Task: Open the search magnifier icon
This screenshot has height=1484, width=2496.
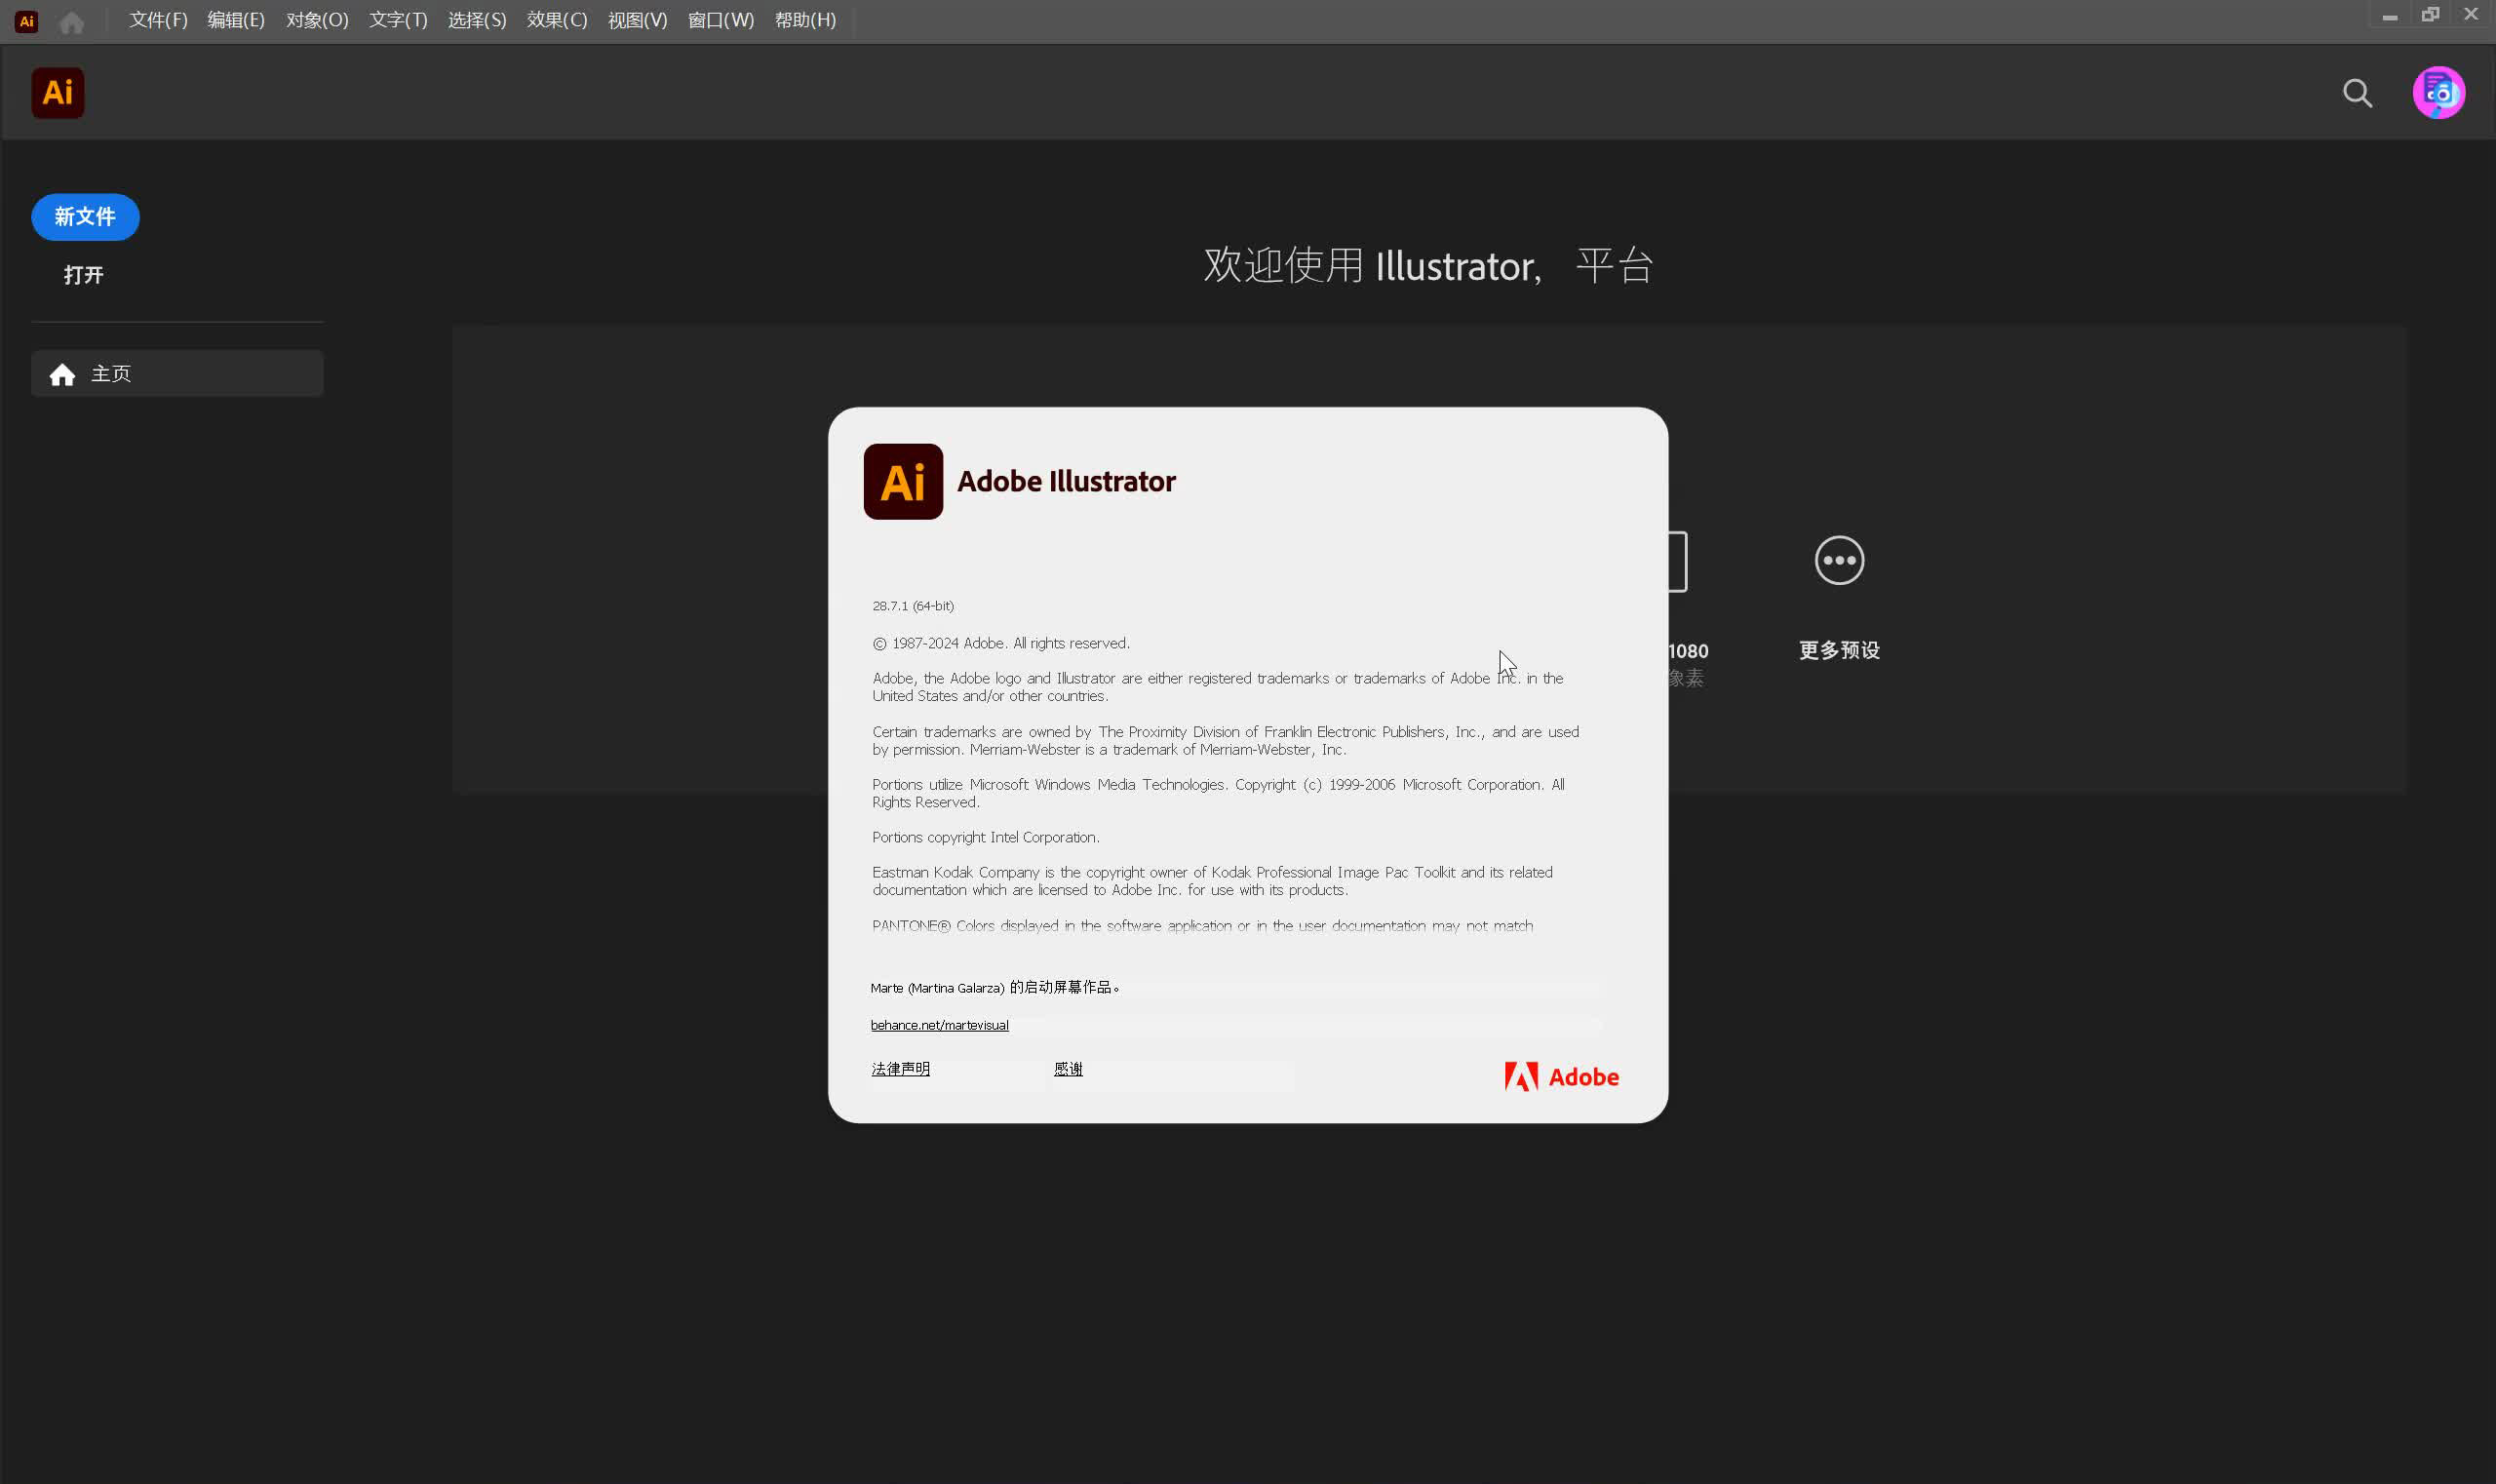Action: 2357,93
